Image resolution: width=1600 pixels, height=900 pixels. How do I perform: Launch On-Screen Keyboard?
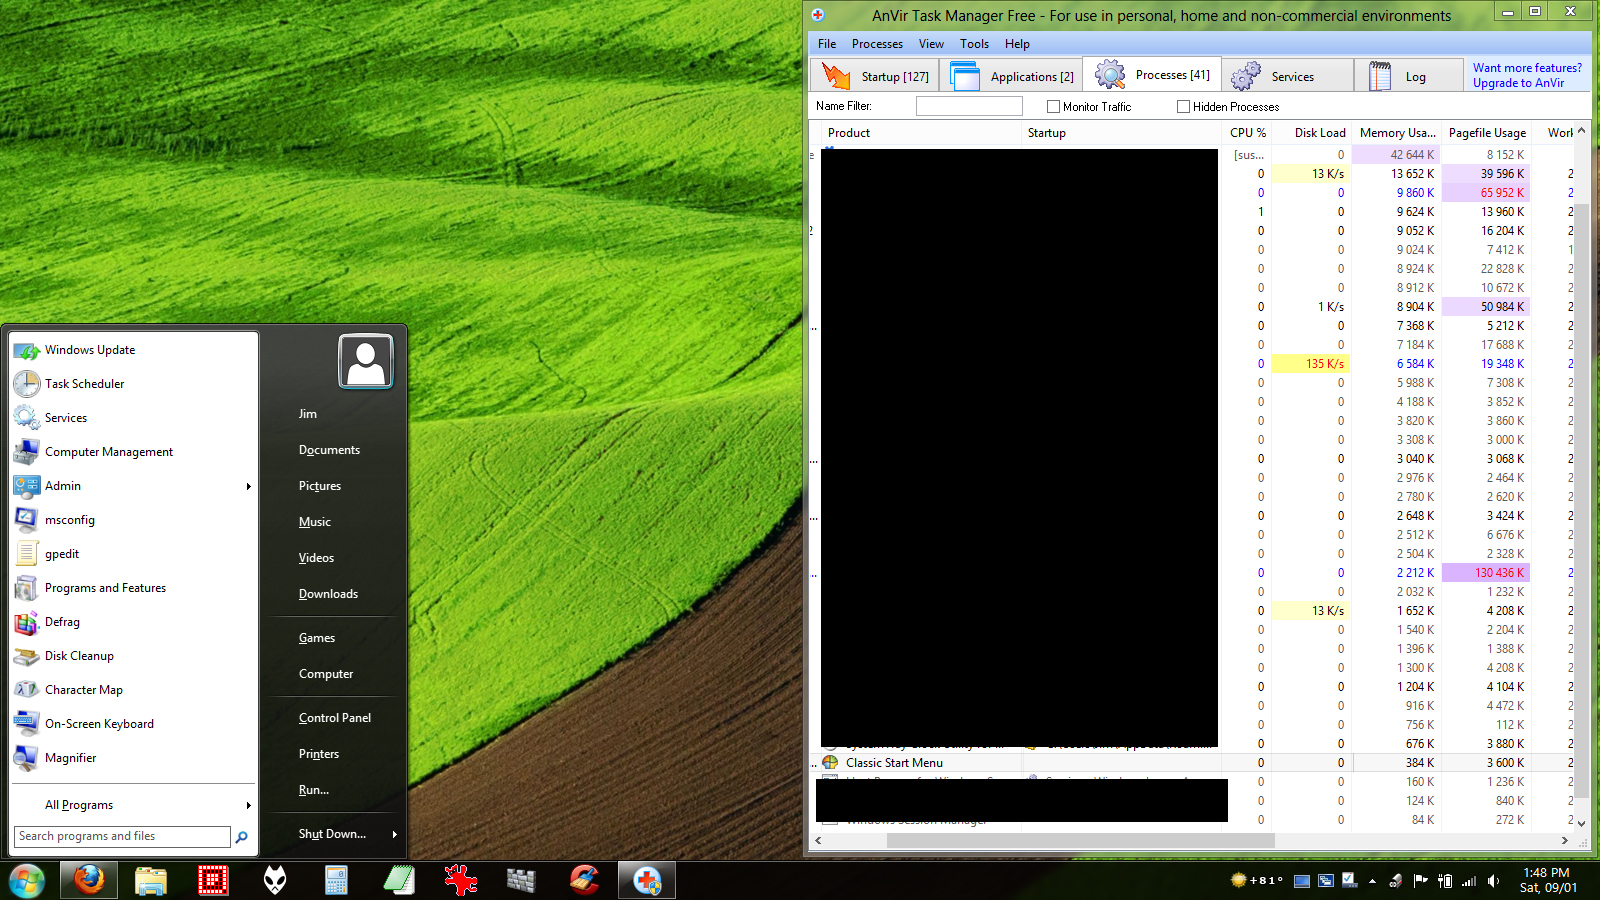[134, 724]
